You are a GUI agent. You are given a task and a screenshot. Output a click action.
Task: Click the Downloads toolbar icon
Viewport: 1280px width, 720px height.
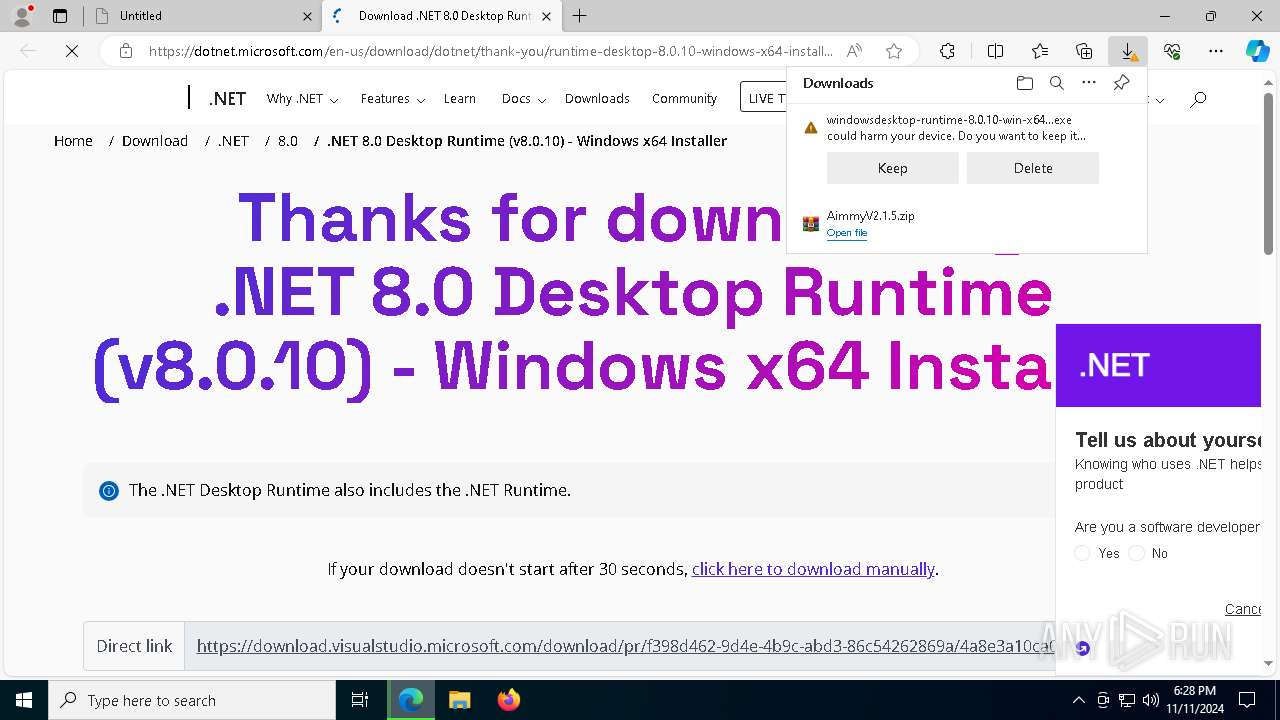[x=1128, y=51]
